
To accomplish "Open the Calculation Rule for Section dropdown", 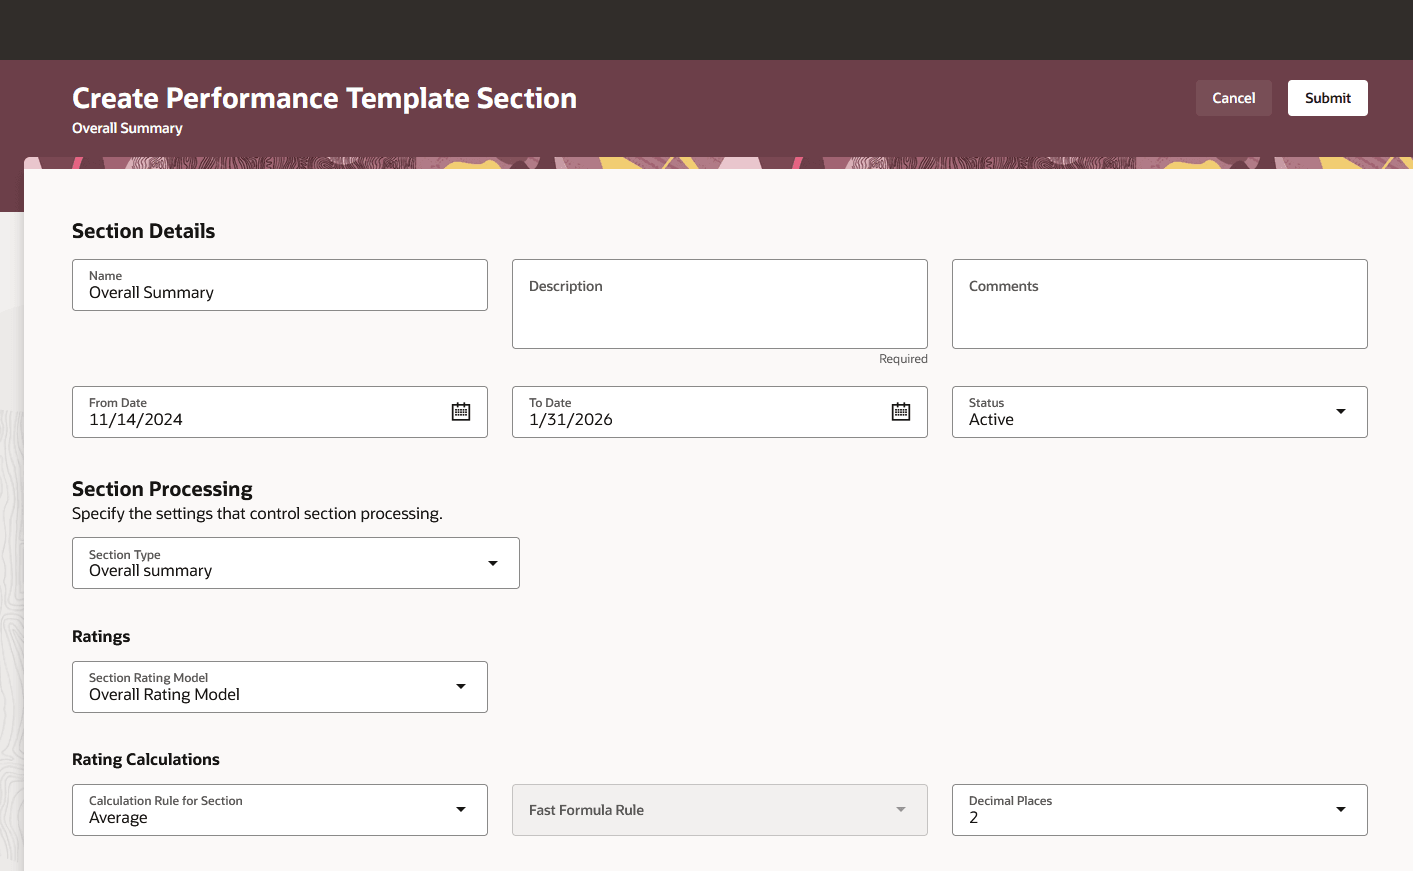I will tap(461, 810).
